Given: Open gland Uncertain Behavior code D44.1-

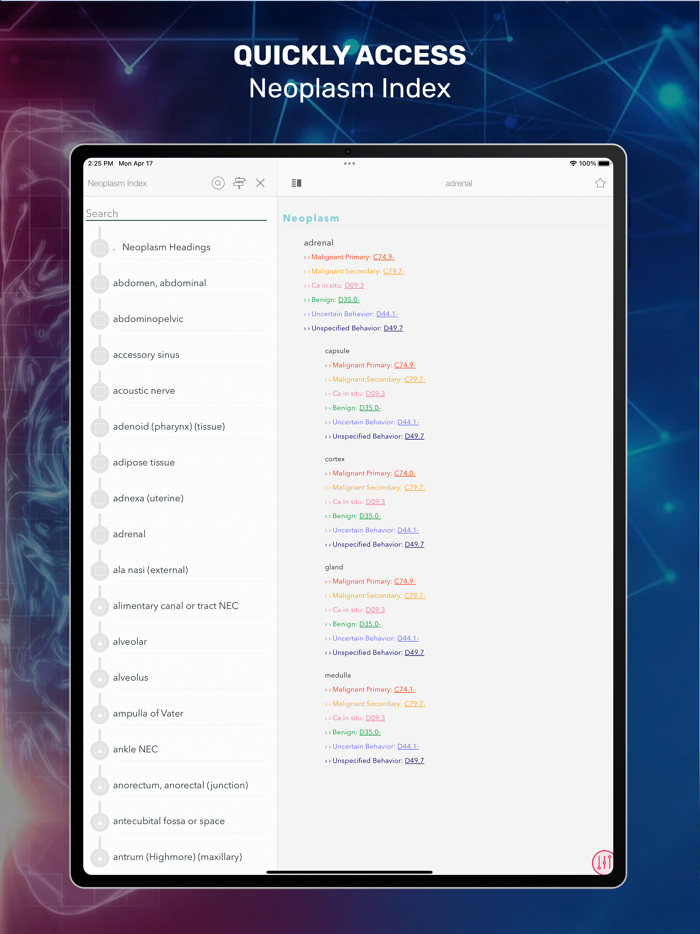Looking at the screenshot, I should coord(408,639).
